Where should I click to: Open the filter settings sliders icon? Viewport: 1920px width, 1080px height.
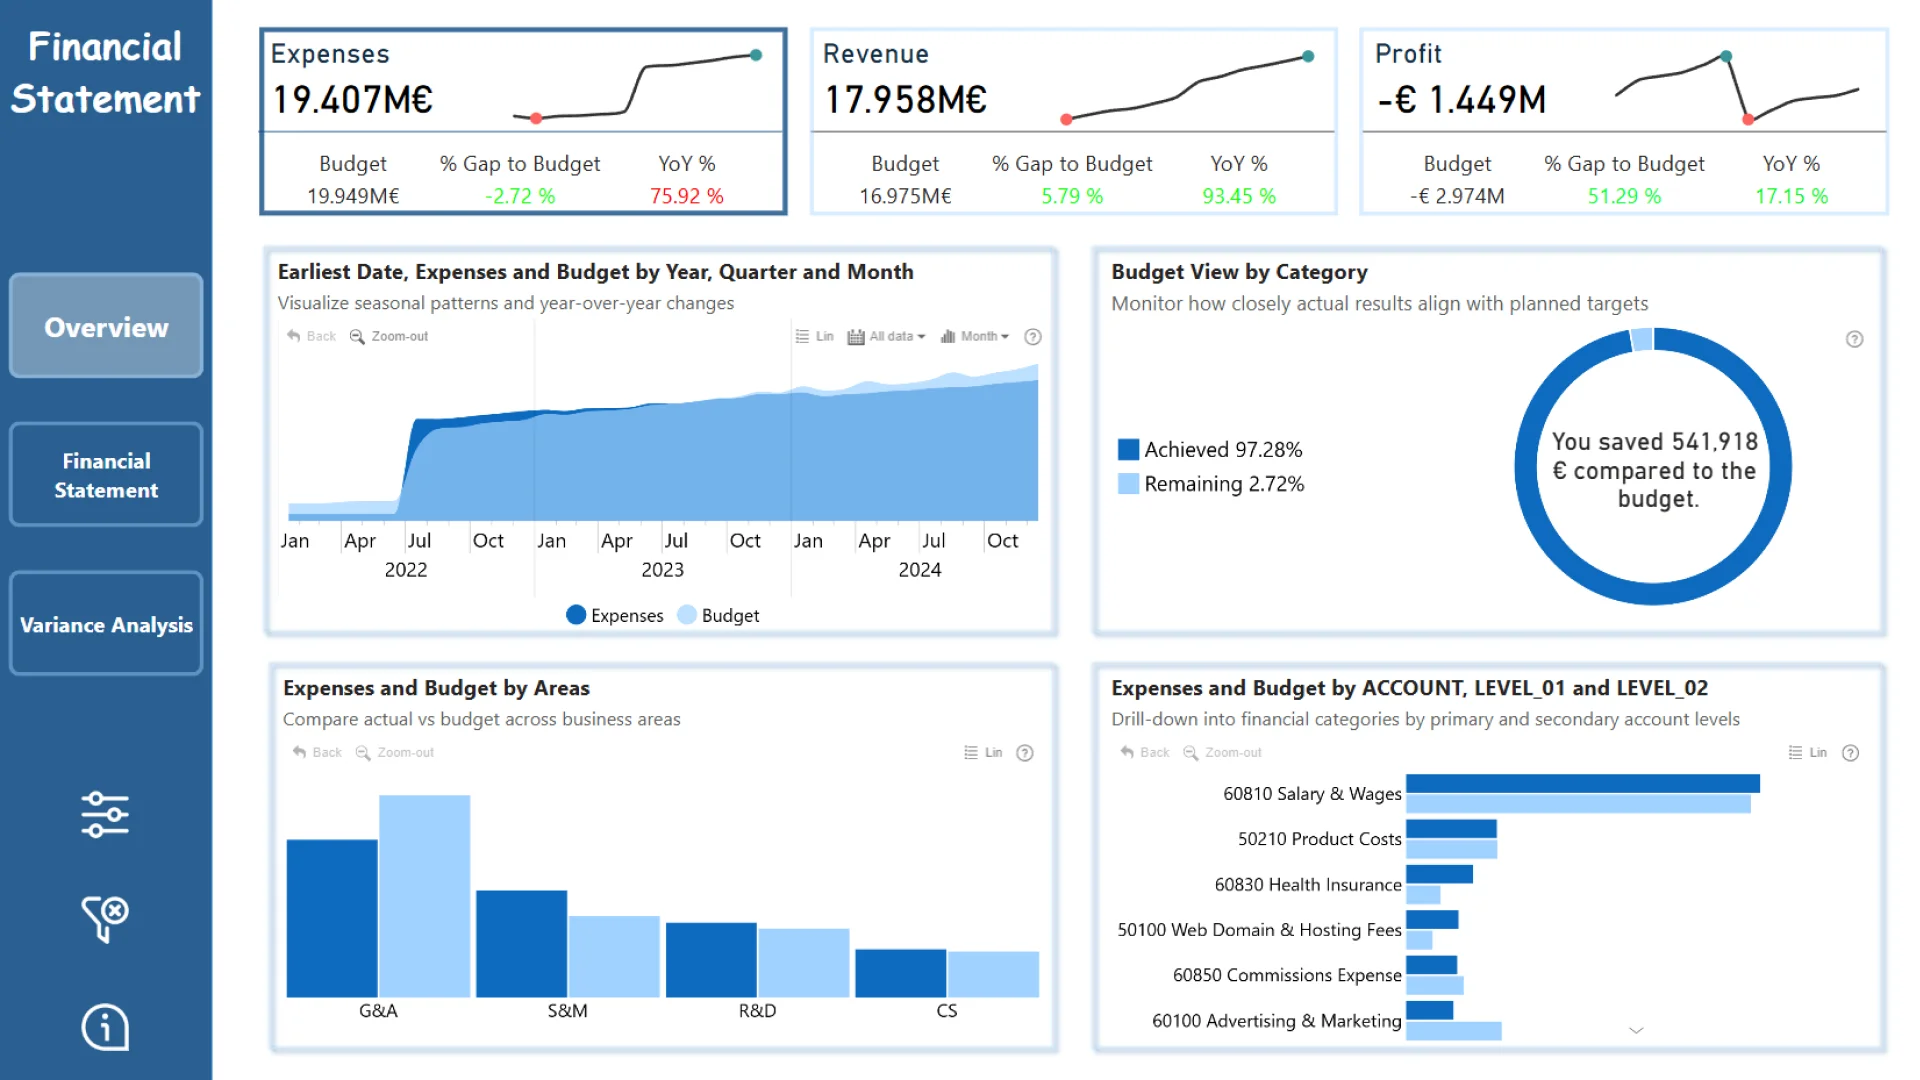105,814
